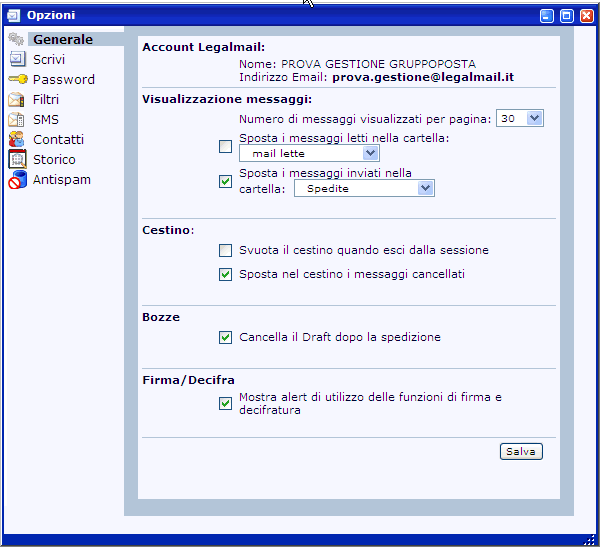Open the 'Spedite' sent folder dropdown
The width and height of the screenshot is (600, 549).
(x=364, y=188)
